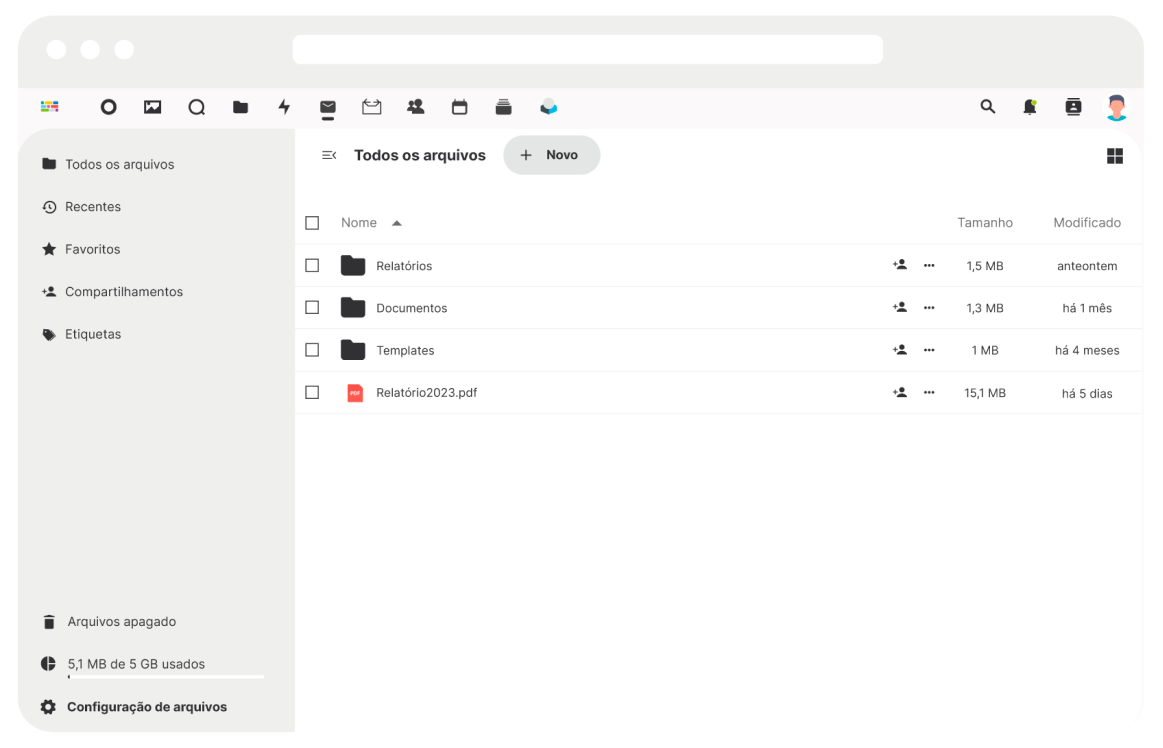Open Recentes in the sidebar
The width and height of the screenshot is (1163, 748).
(x=92, y=207)
